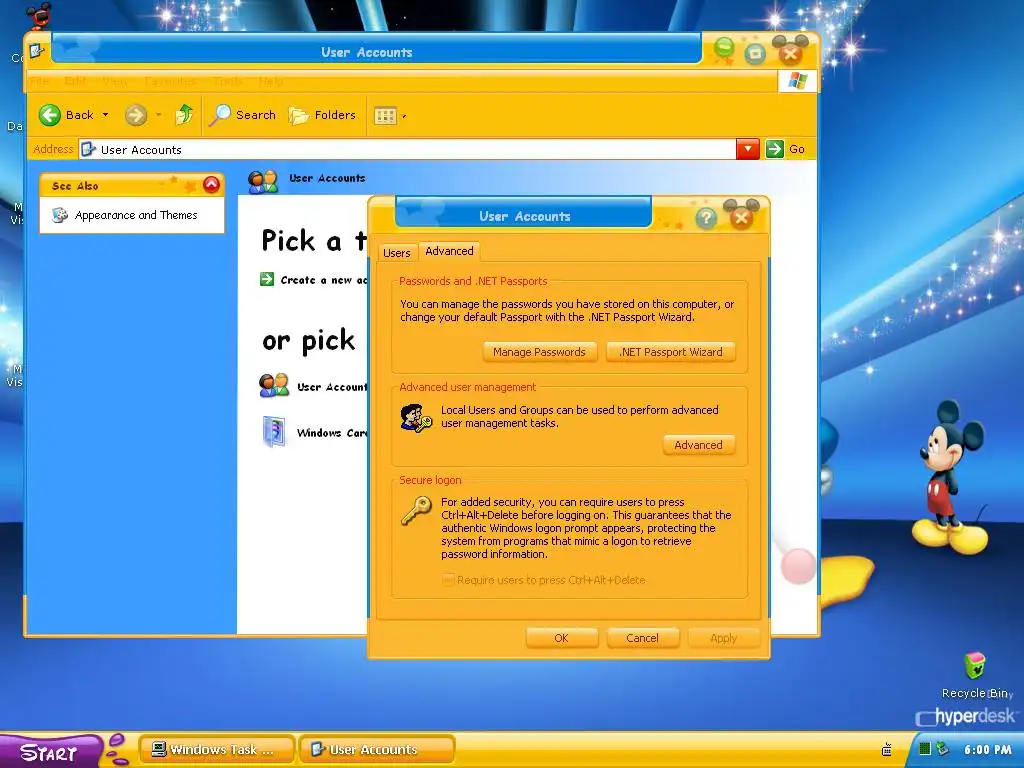The width and height of the screenshot is (1024, 768).
Task: Click the main window title bar icon
Action: (37, 50)
